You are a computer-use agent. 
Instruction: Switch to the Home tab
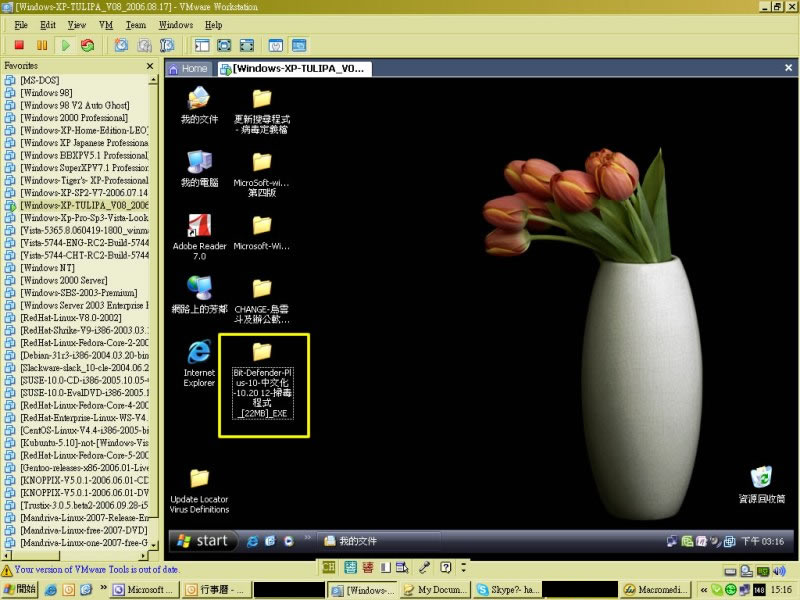[188, 69]
